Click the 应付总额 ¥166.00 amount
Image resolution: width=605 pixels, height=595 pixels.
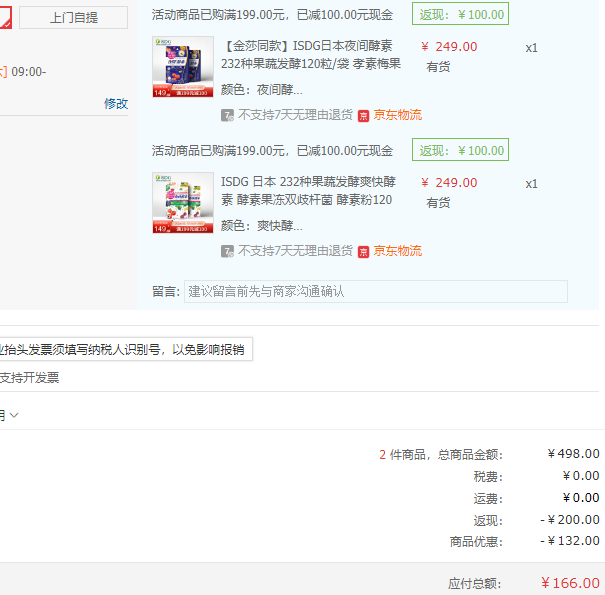click(x=570, y=583)
